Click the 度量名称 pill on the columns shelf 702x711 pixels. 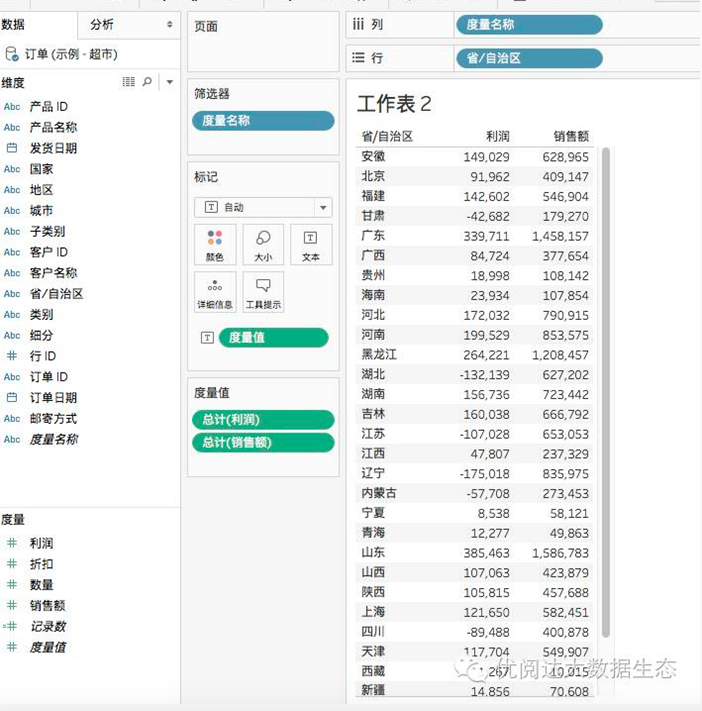click(x=528, y=25)
